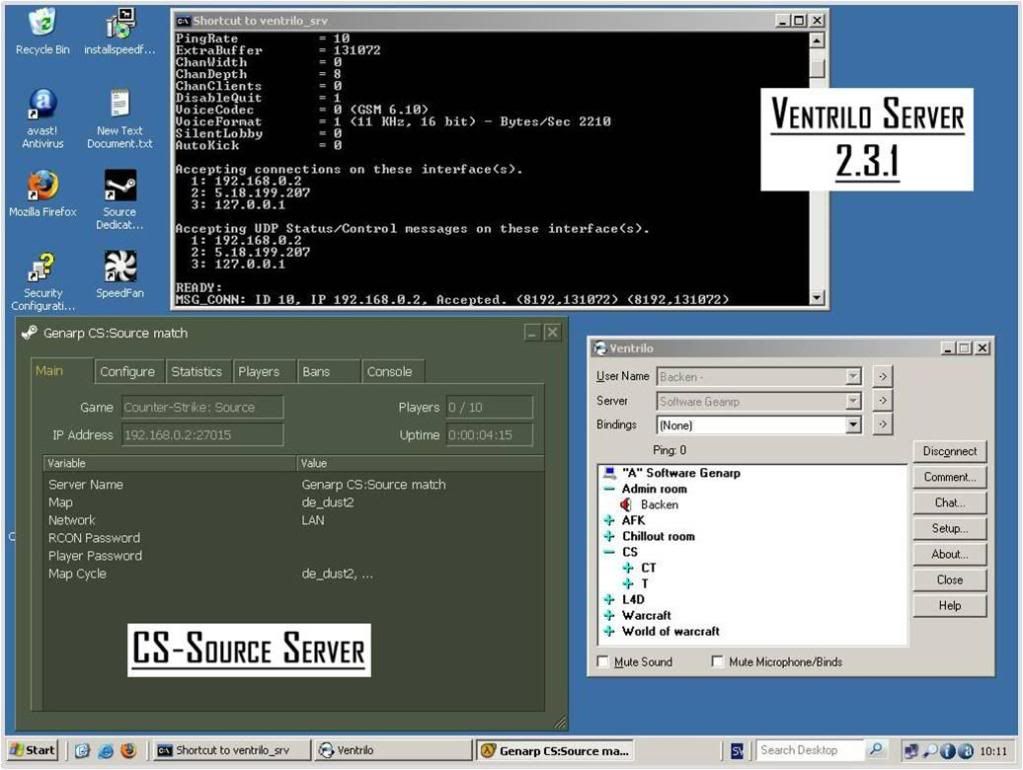Select the installspeedf... installer desktop icon

coord(120,31)
